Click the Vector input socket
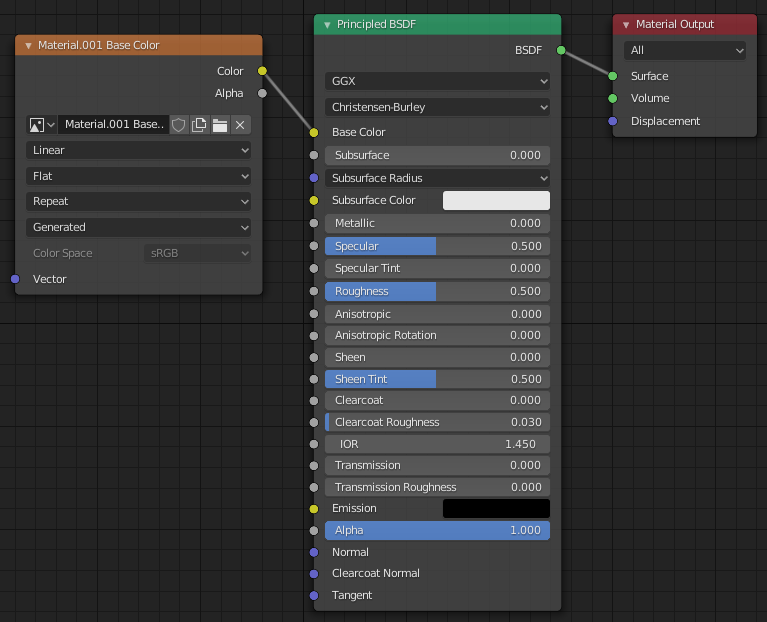The image size is (767, 622). coord(15,279)
